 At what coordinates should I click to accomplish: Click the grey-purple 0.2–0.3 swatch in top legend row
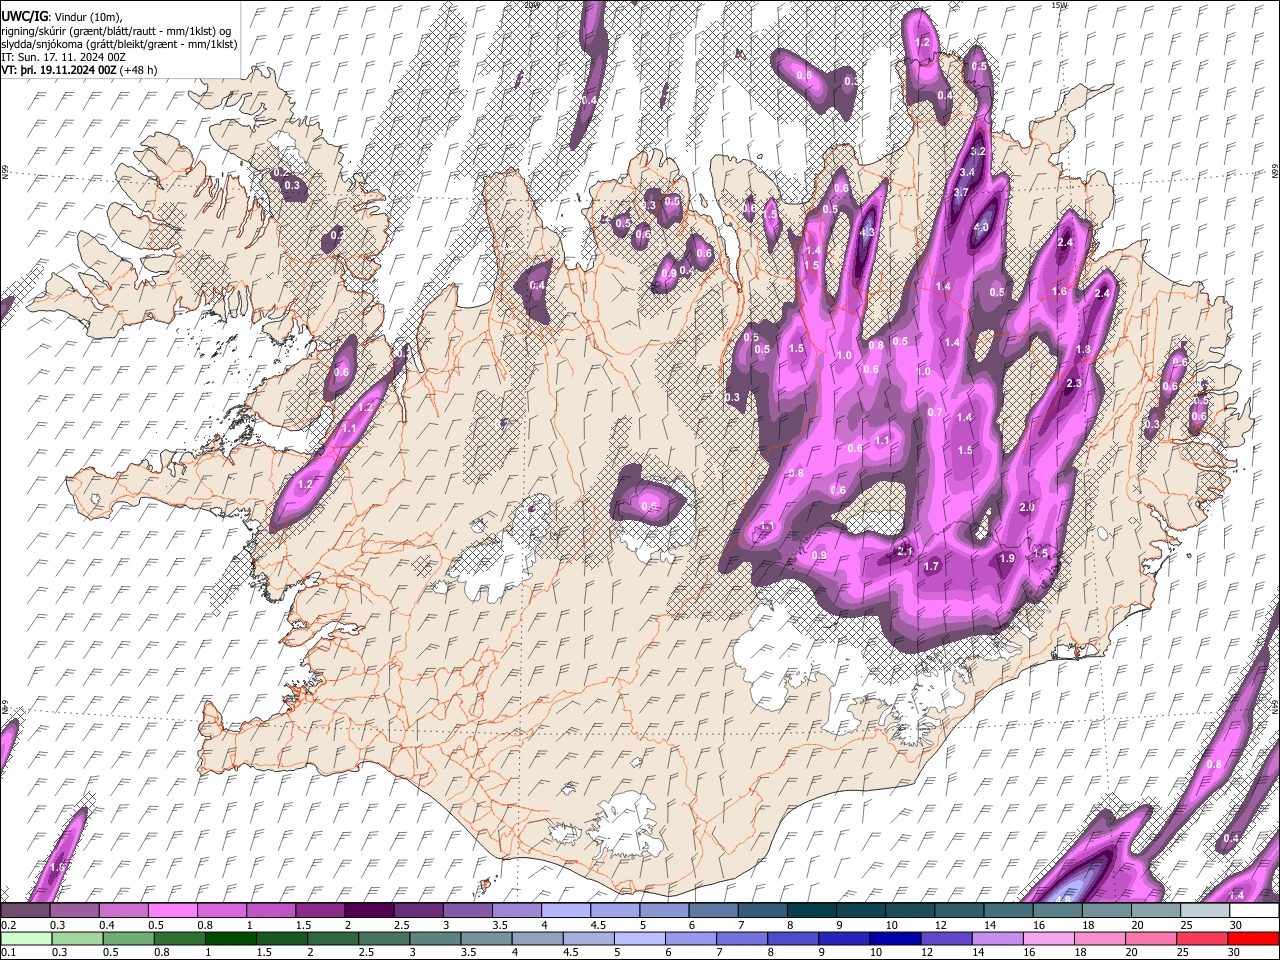pyautogui.click(x=26, y=911)
